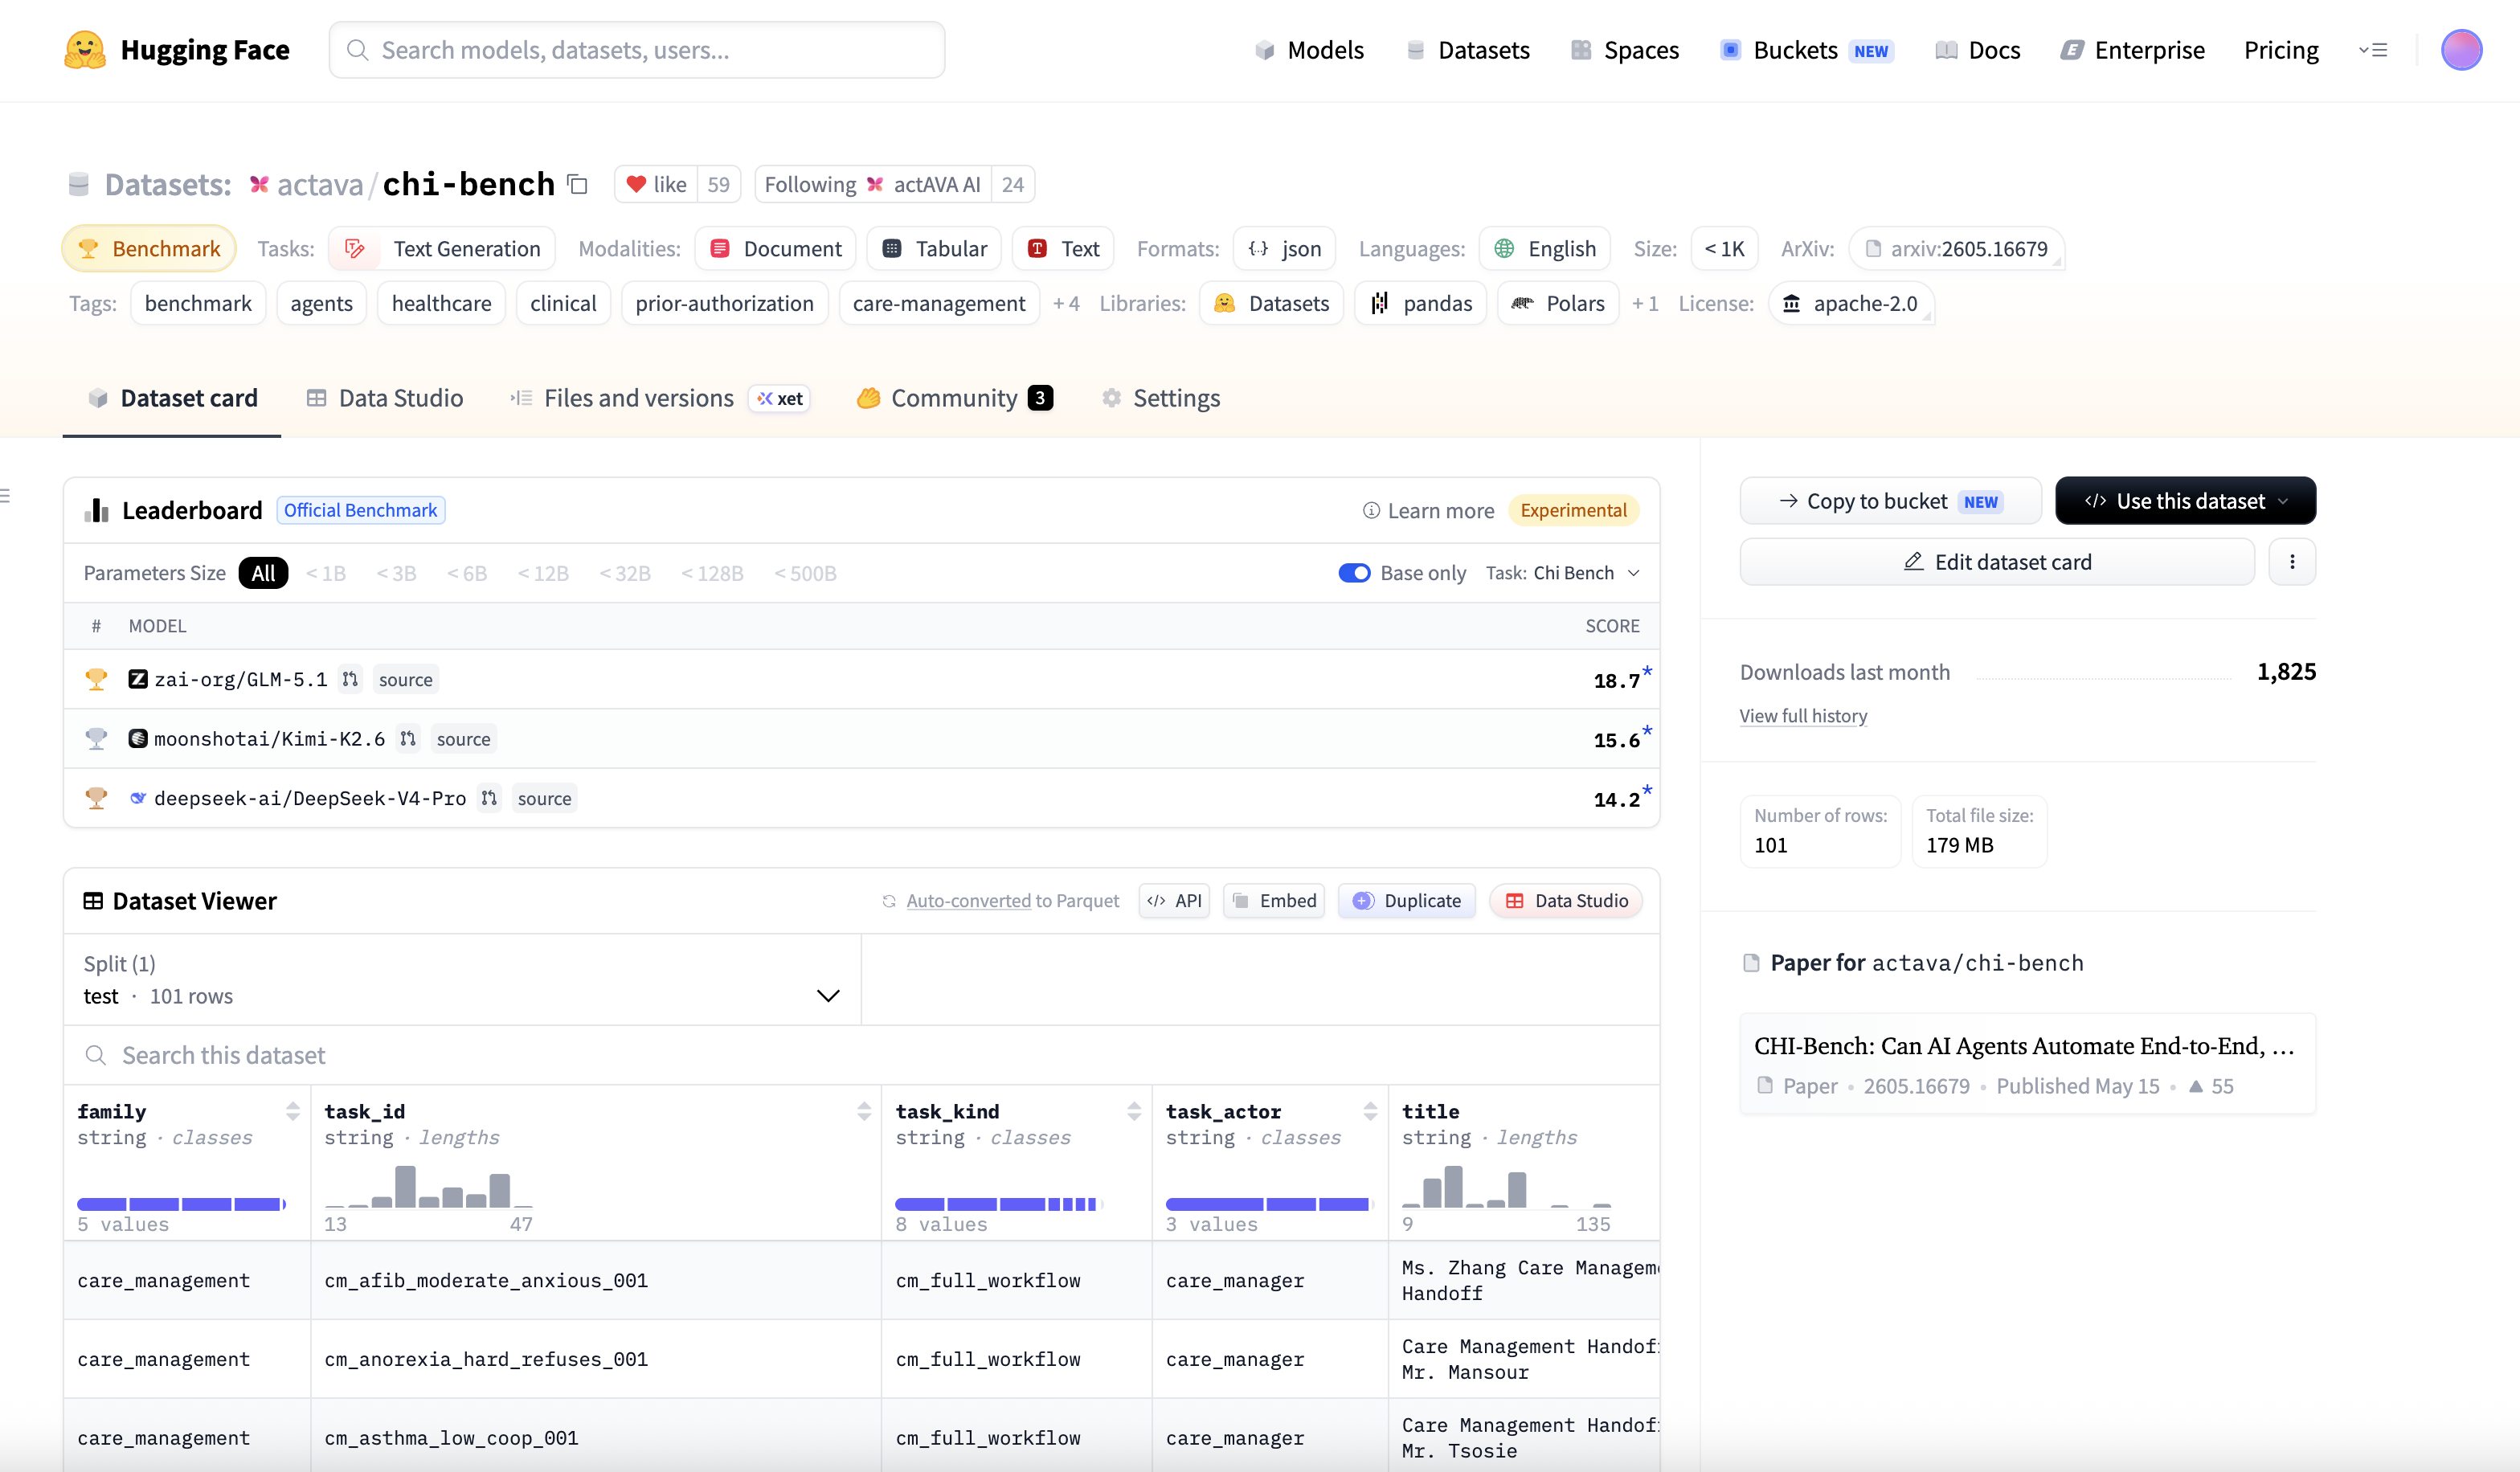Viewport: 2520px width, 1472px height.
Task: Click the actAVA logo beside actava
Action: coord(259,184)
